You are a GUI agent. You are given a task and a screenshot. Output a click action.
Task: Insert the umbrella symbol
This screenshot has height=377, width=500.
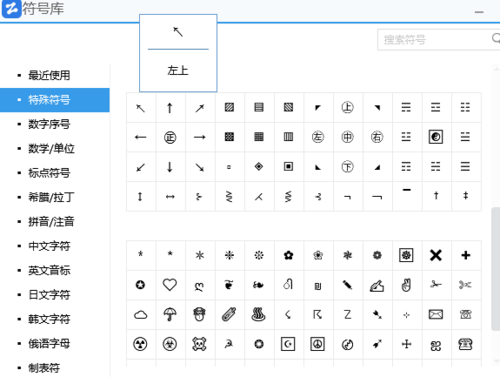pos(170,315)
